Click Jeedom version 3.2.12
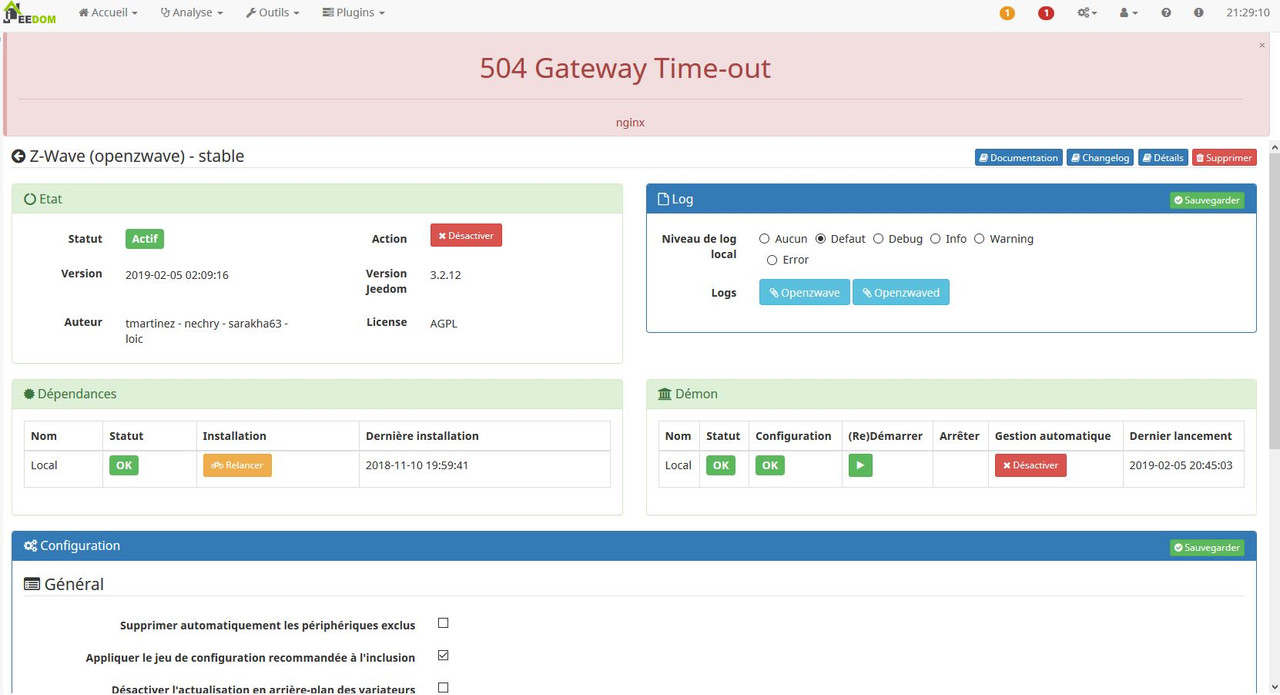 tap(445, 274)
